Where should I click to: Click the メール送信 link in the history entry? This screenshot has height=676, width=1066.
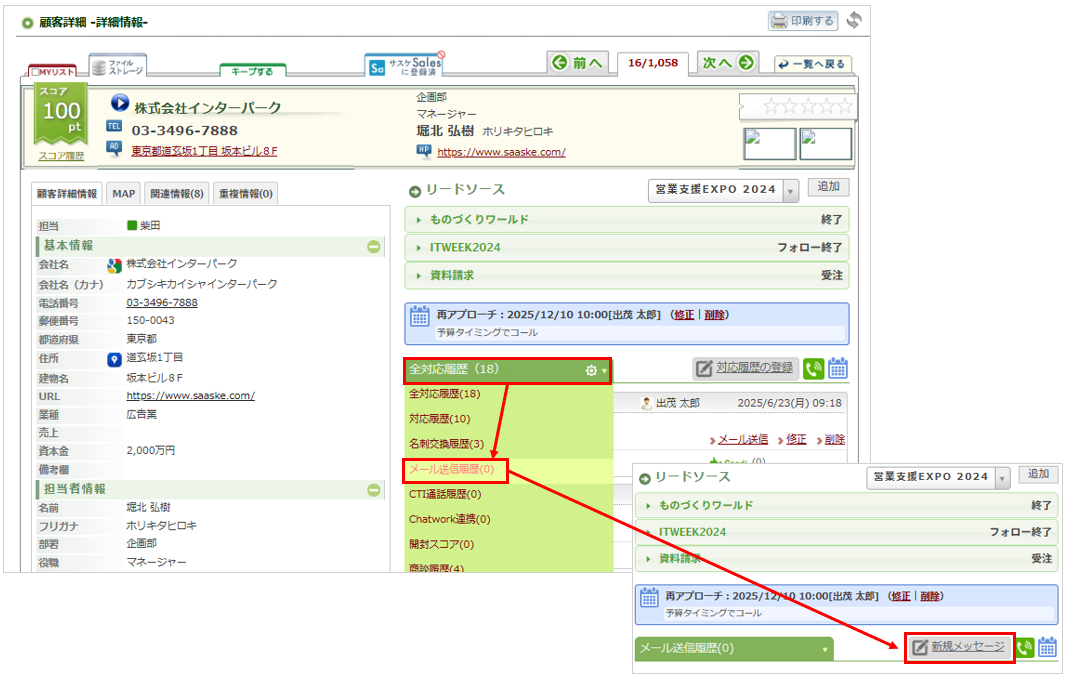(742, 440)
